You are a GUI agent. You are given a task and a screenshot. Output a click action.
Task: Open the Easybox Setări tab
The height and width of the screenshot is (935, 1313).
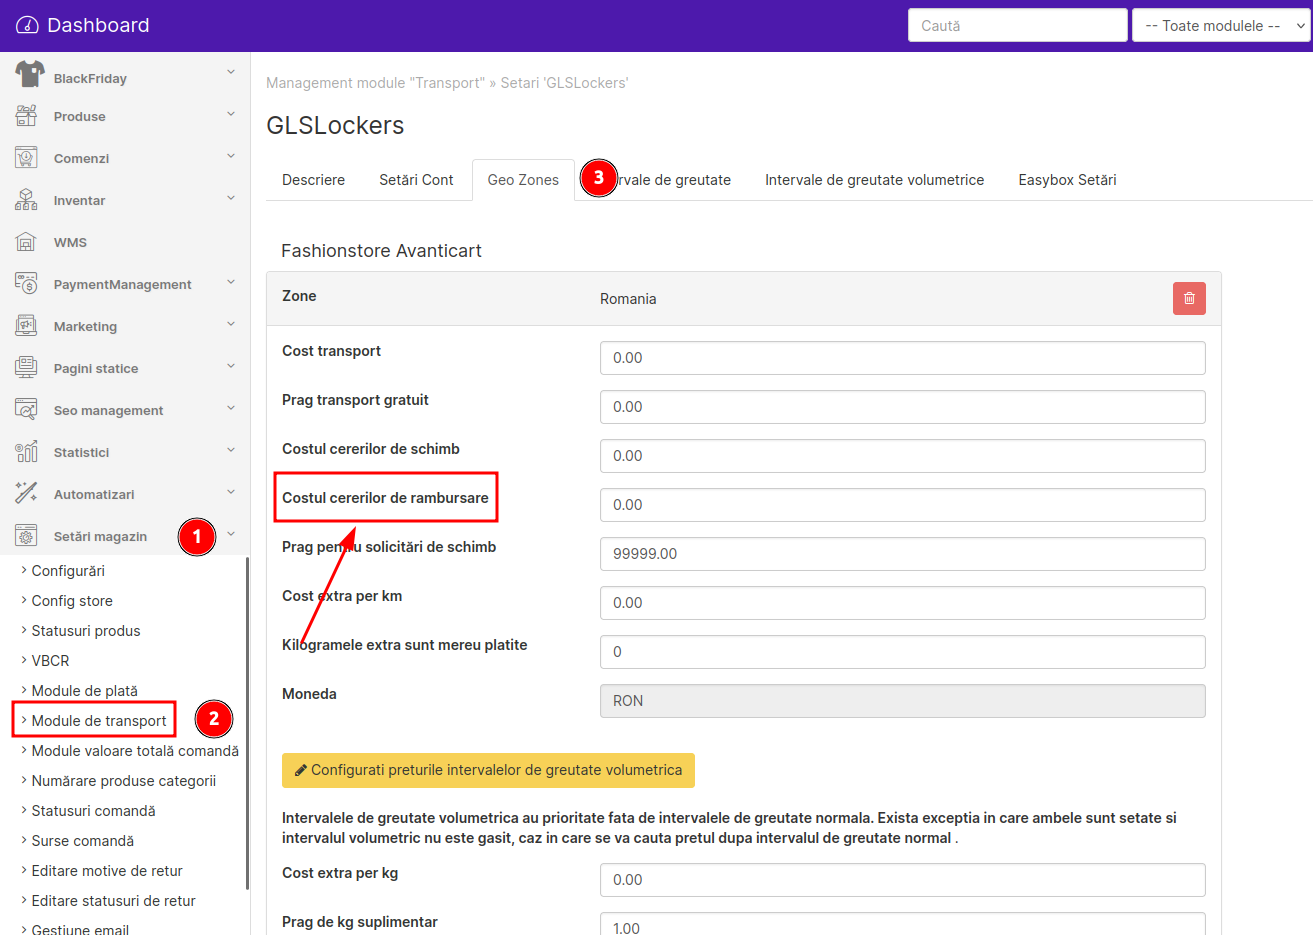(x=1067, y=180)
